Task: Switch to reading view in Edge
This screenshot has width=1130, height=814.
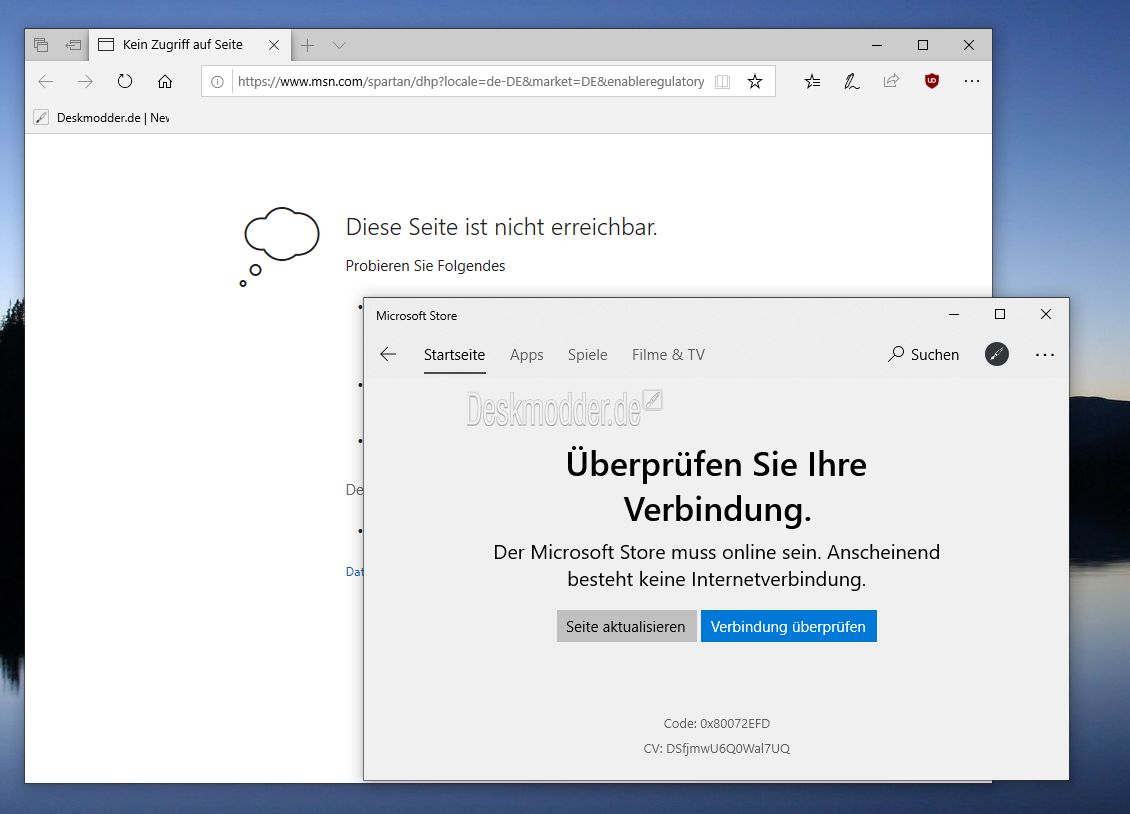Action: tap(722, 81)
